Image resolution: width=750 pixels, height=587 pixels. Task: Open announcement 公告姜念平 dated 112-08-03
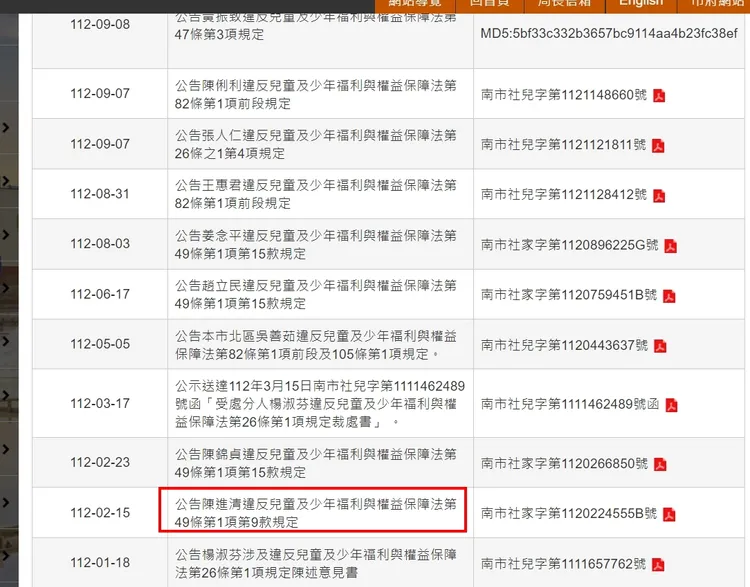(x=315, y=244)
